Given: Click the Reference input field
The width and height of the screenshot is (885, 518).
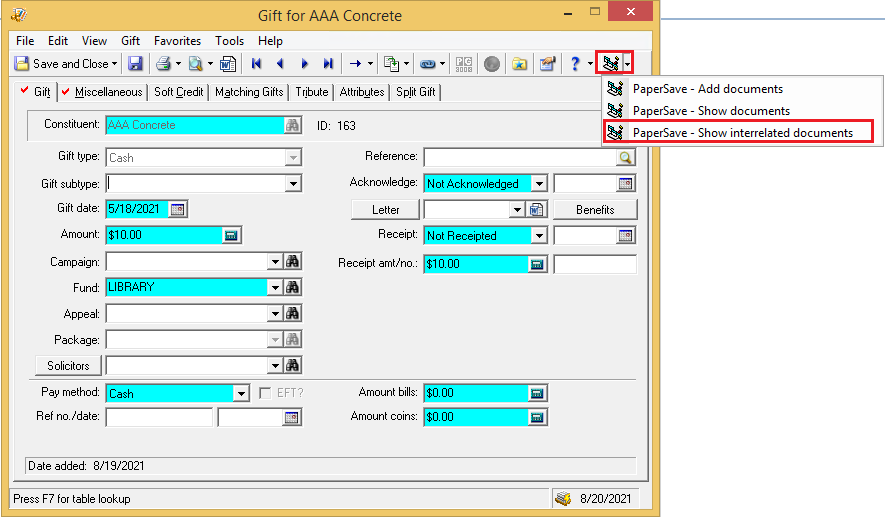Looking at the screenshot, I should click(520, 158).
